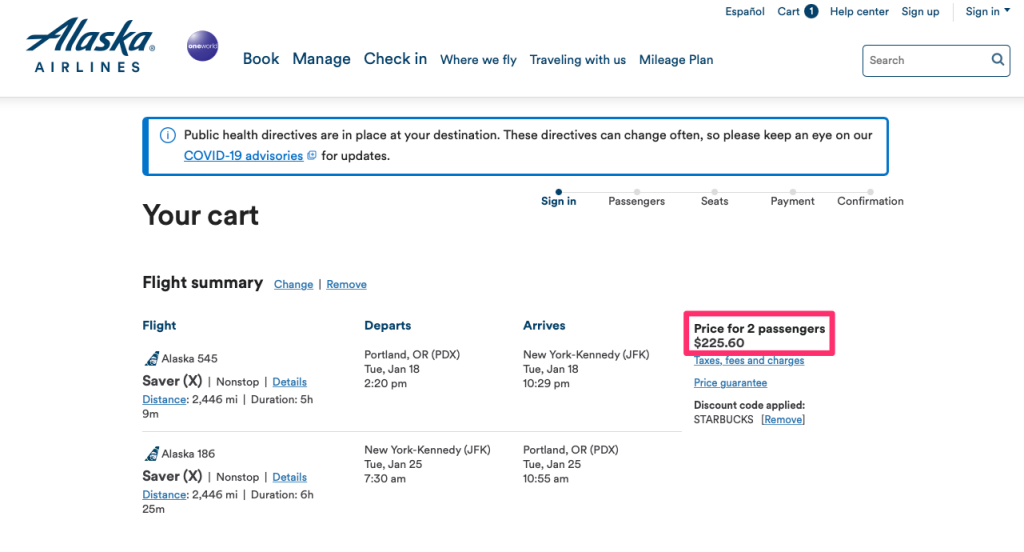Click Change next to Flight summary
This screenshot has height=552, width=1024.
(x=293, y=284)
